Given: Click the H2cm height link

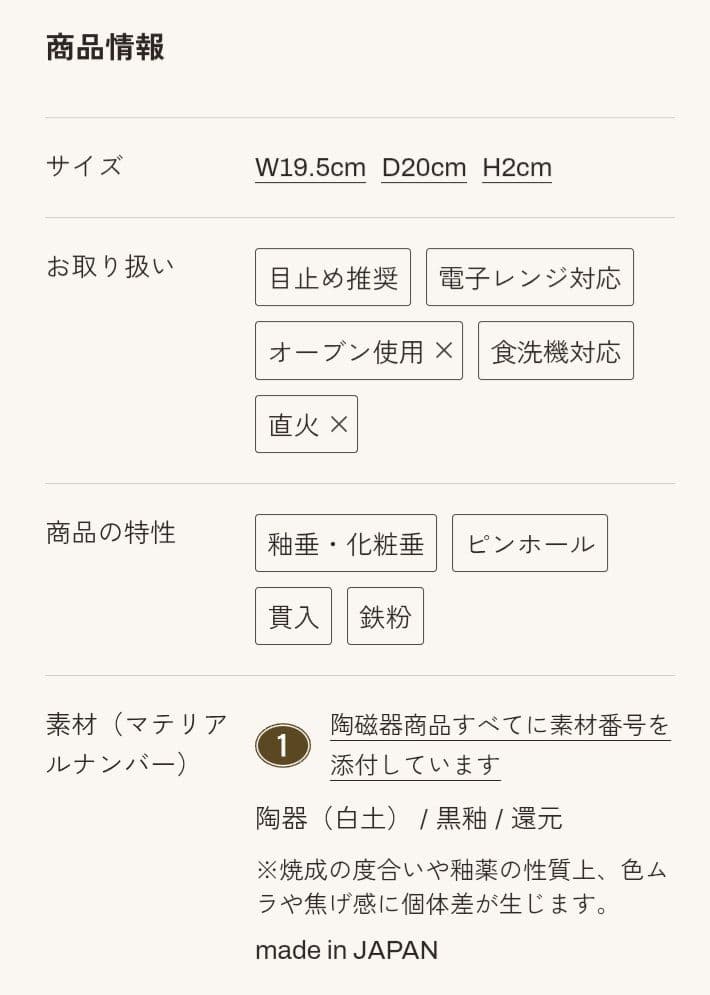Looking at the screenshot, I should click(516, 167).
